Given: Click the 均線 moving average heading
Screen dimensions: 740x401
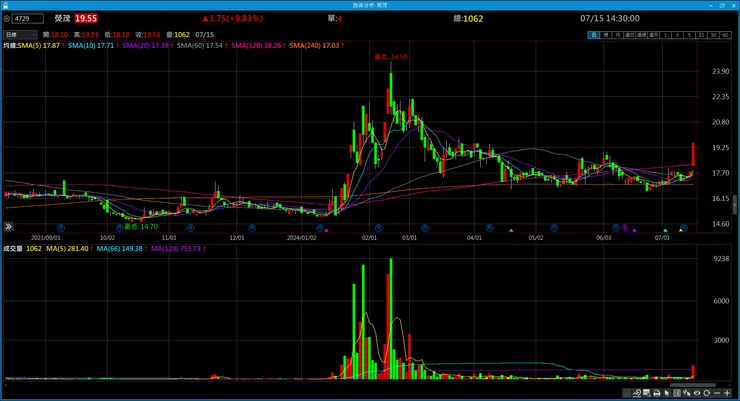Looking at the screenshot, I should (x=10, y=45).
